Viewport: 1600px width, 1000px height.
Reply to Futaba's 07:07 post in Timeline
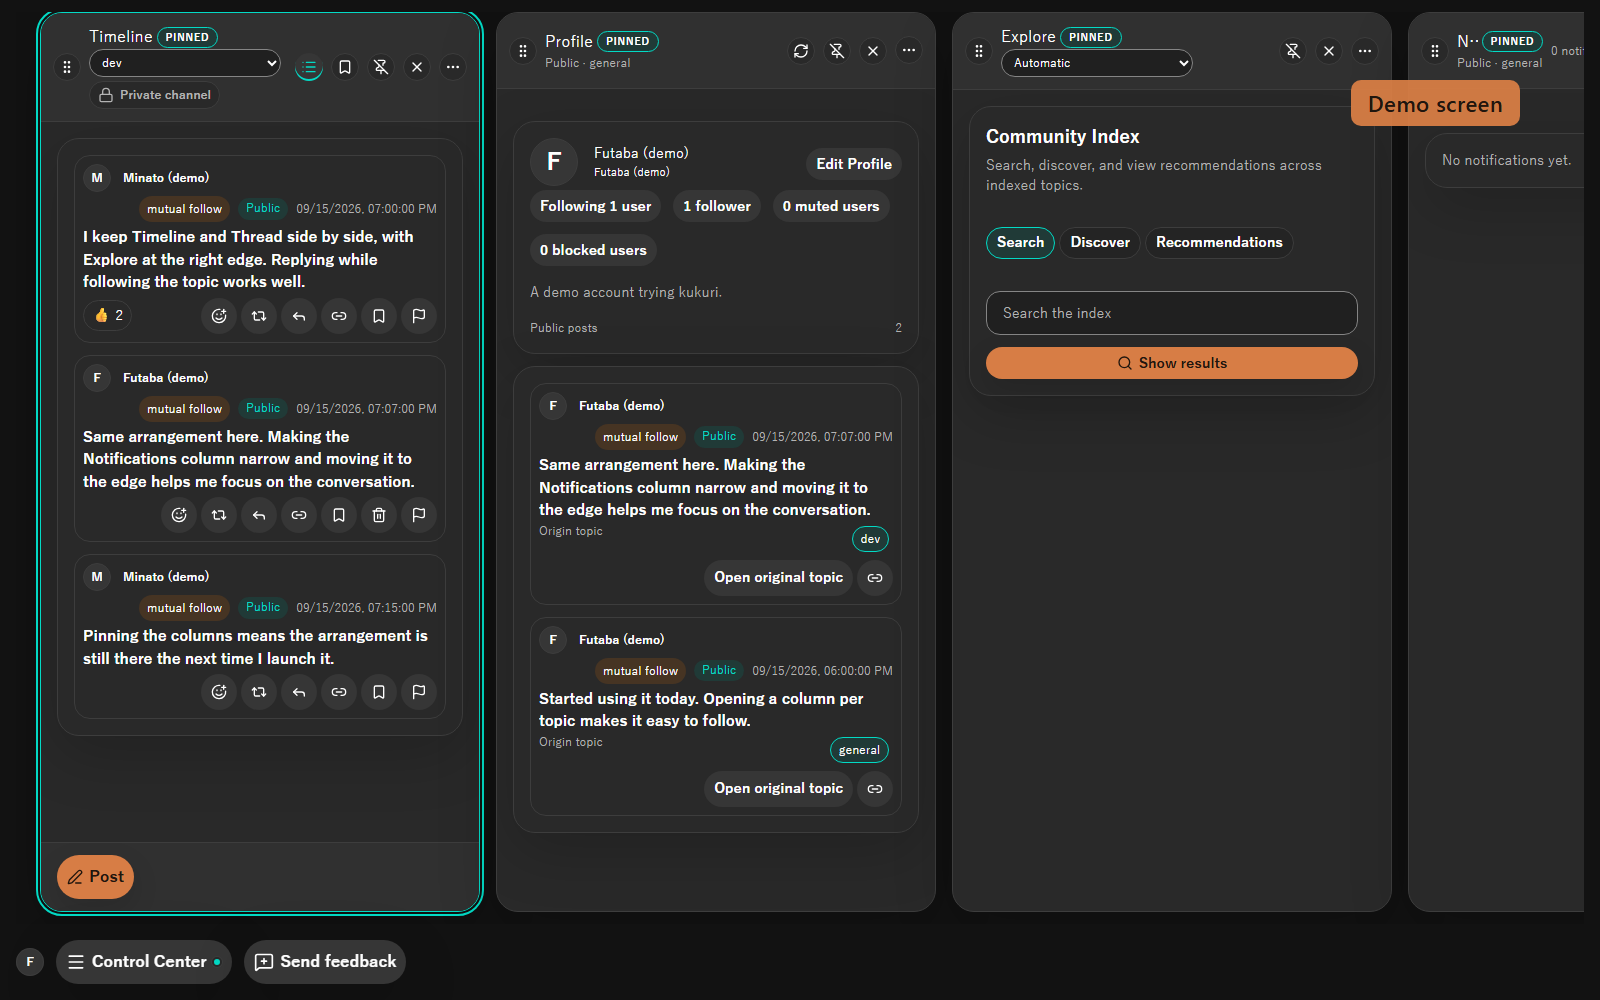(259, 515)
